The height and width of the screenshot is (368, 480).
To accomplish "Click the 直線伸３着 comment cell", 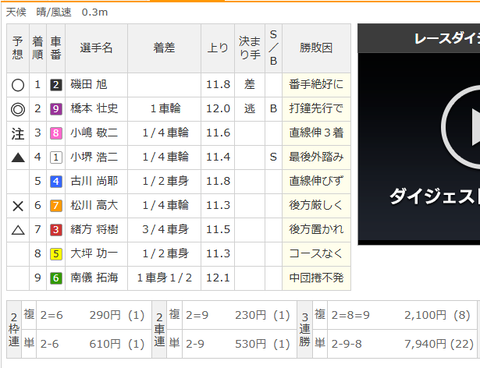I will [316, 133].
